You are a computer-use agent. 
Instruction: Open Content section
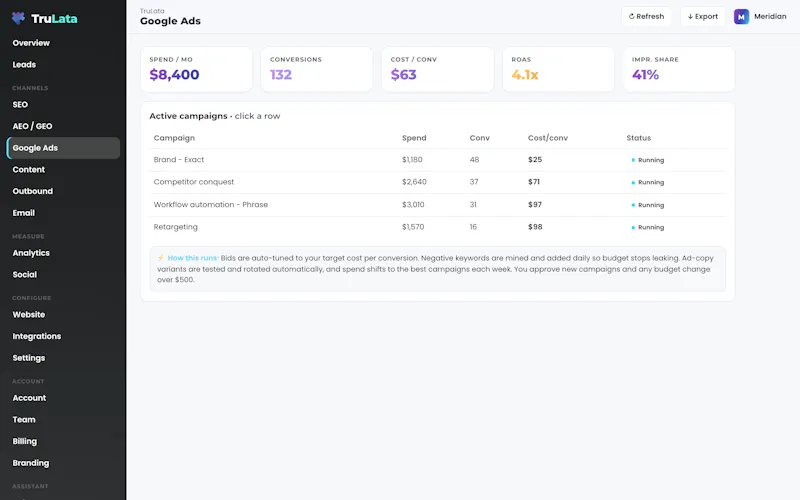[29, 169]
